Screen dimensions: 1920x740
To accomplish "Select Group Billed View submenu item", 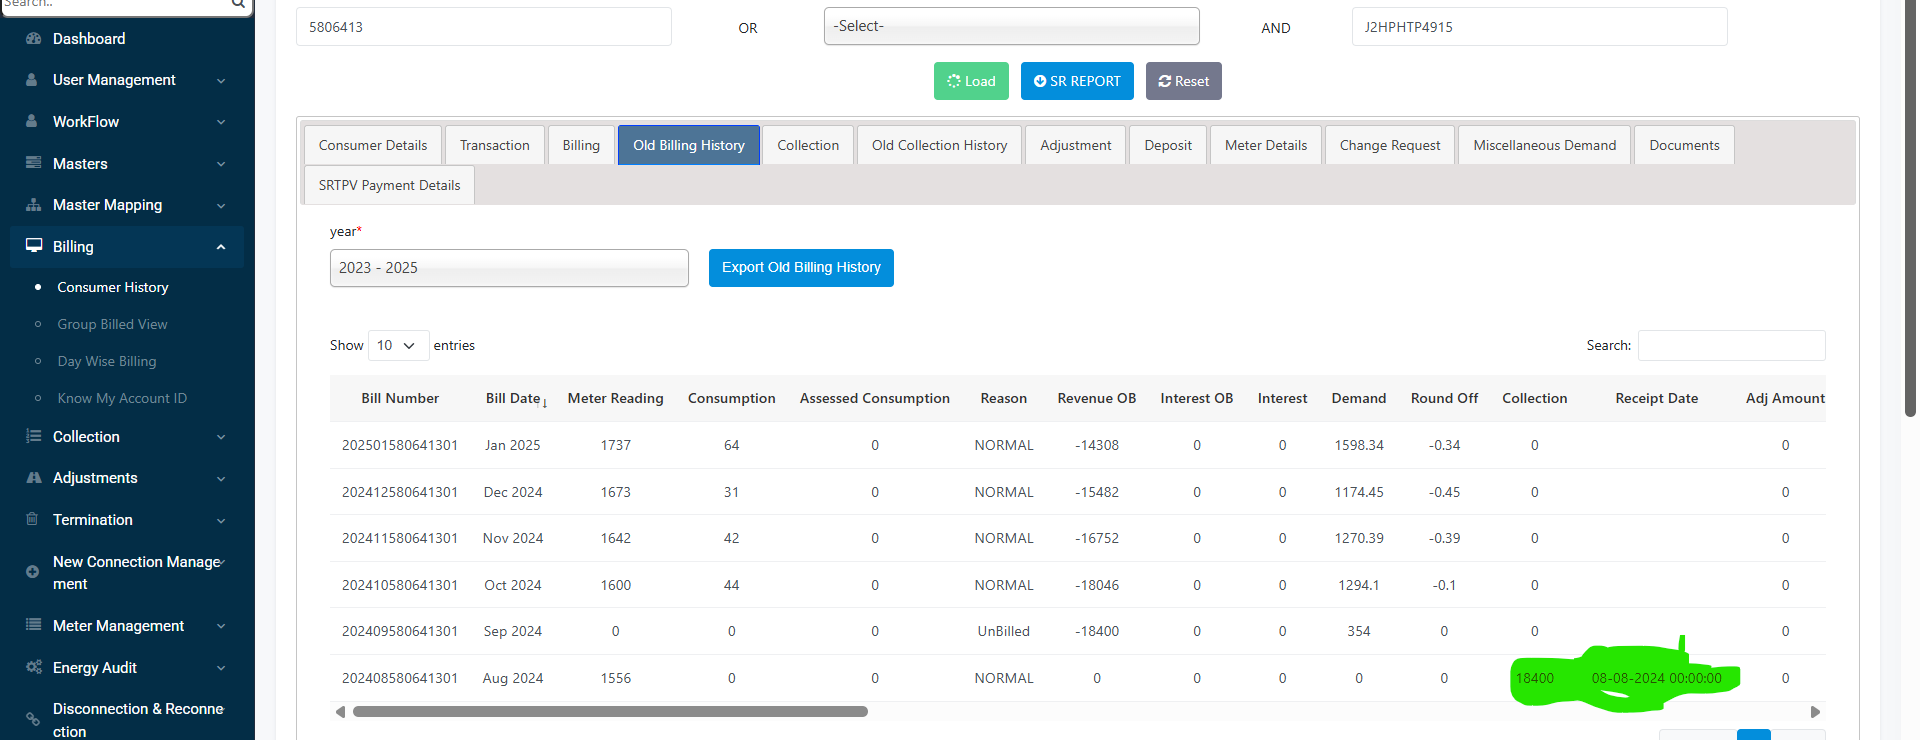I will pyautogui.click(x=112, y=325).
